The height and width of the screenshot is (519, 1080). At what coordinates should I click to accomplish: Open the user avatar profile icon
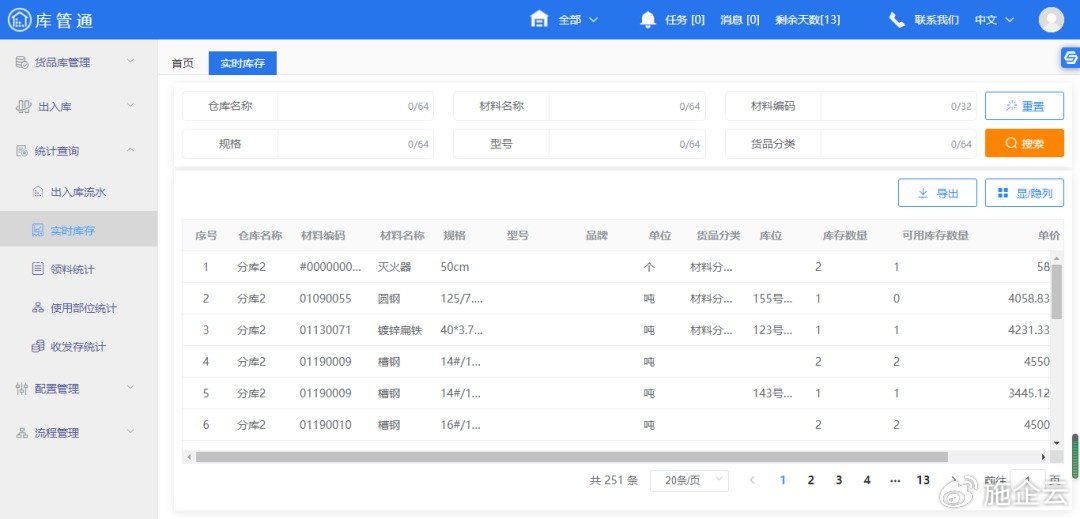(1051, 20)
